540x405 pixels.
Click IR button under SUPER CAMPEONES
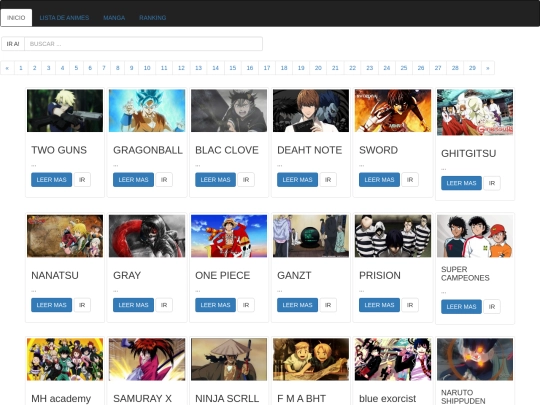pos(492,307)
